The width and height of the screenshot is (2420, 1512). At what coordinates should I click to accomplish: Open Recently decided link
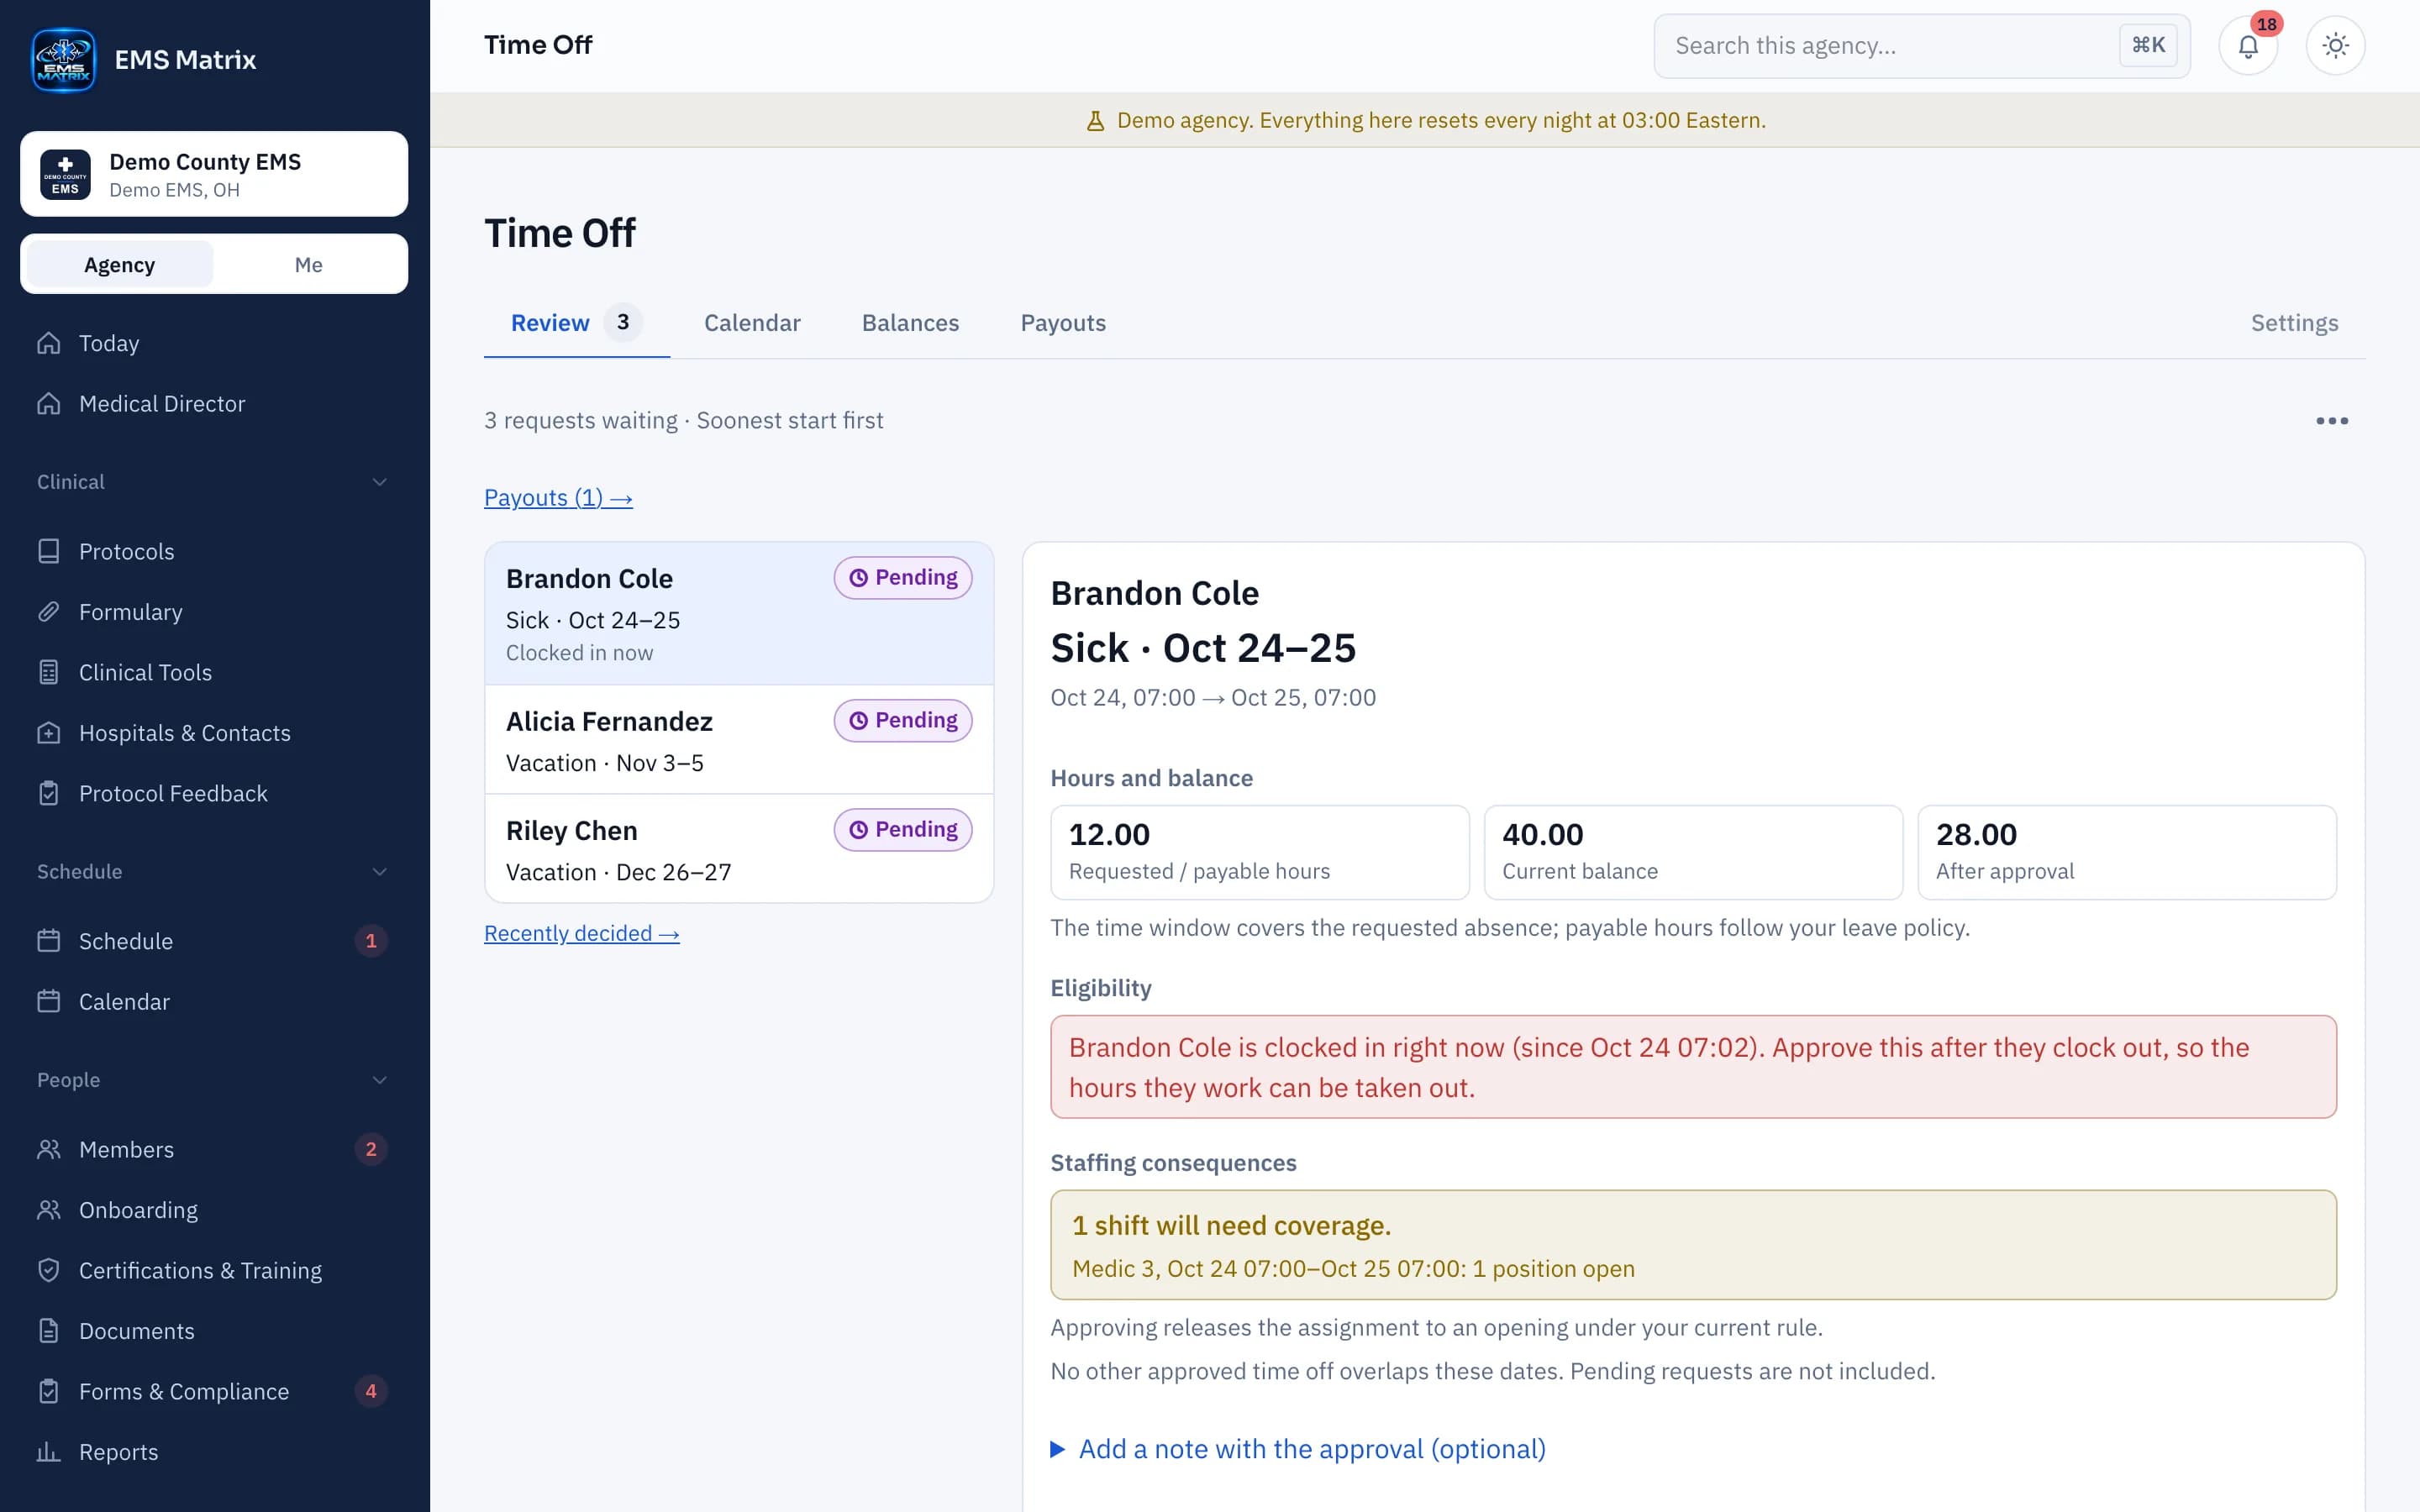(x=582, y=934)
